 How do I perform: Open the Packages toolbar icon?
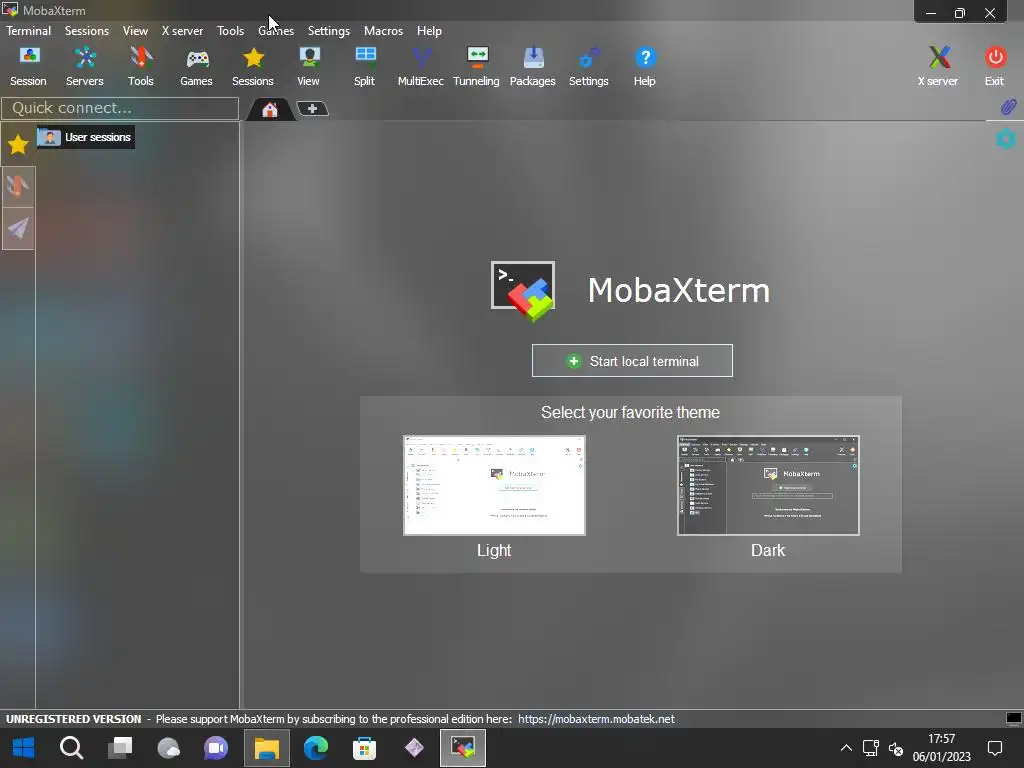pyautogui.click(x=533, y=67)
